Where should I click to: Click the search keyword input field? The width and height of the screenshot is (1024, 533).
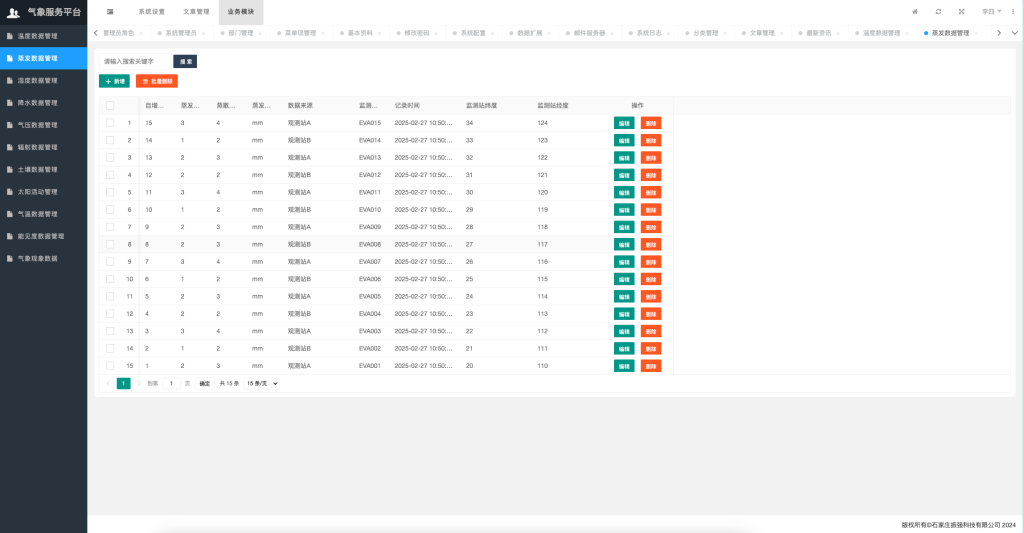[x=135, y=61]
